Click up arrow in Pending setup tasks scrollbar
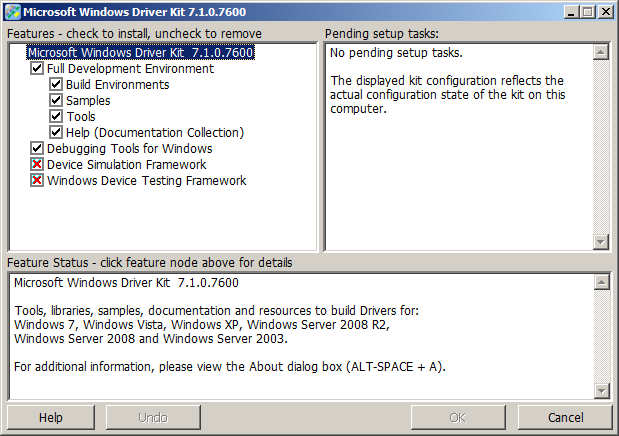Viewport: 619px width, 436px height. coord(601,52)
